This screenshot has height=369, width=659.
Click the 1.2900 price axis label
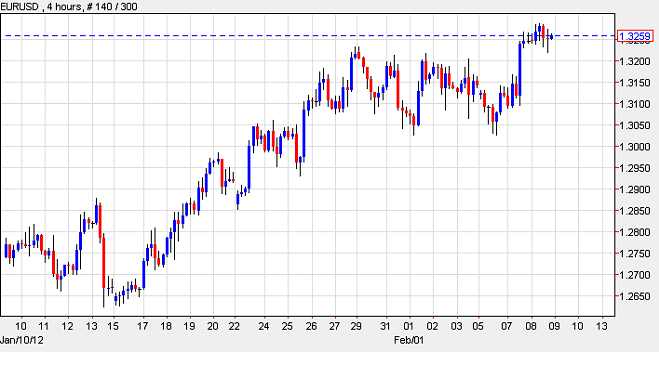(635, 190)
